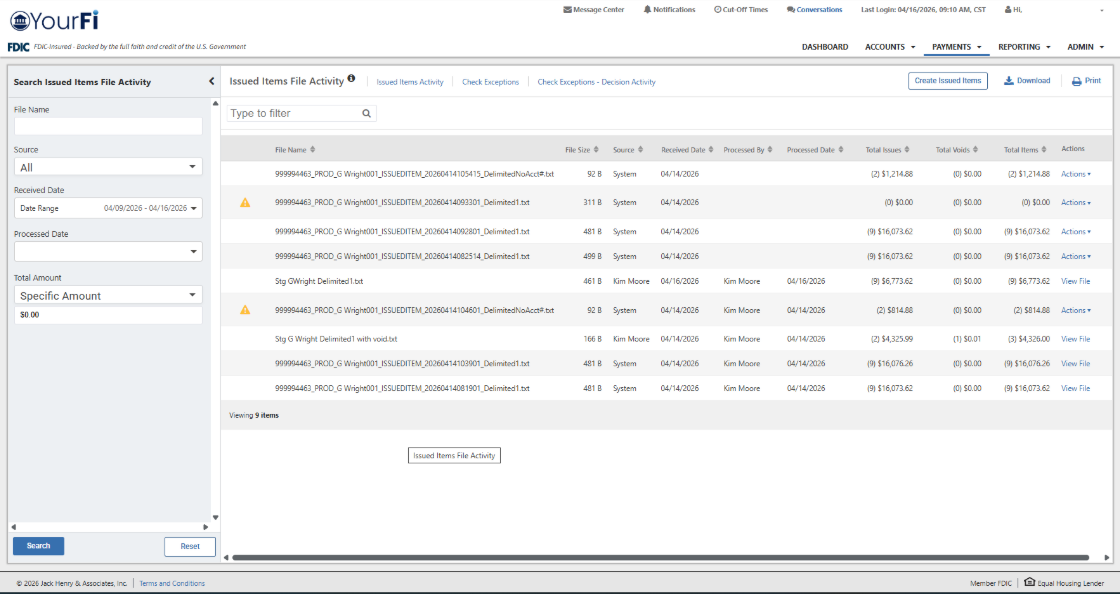Click Stg G Wright Delimited1 with void.txt name

pyautogui.click(x=336, y=339)
